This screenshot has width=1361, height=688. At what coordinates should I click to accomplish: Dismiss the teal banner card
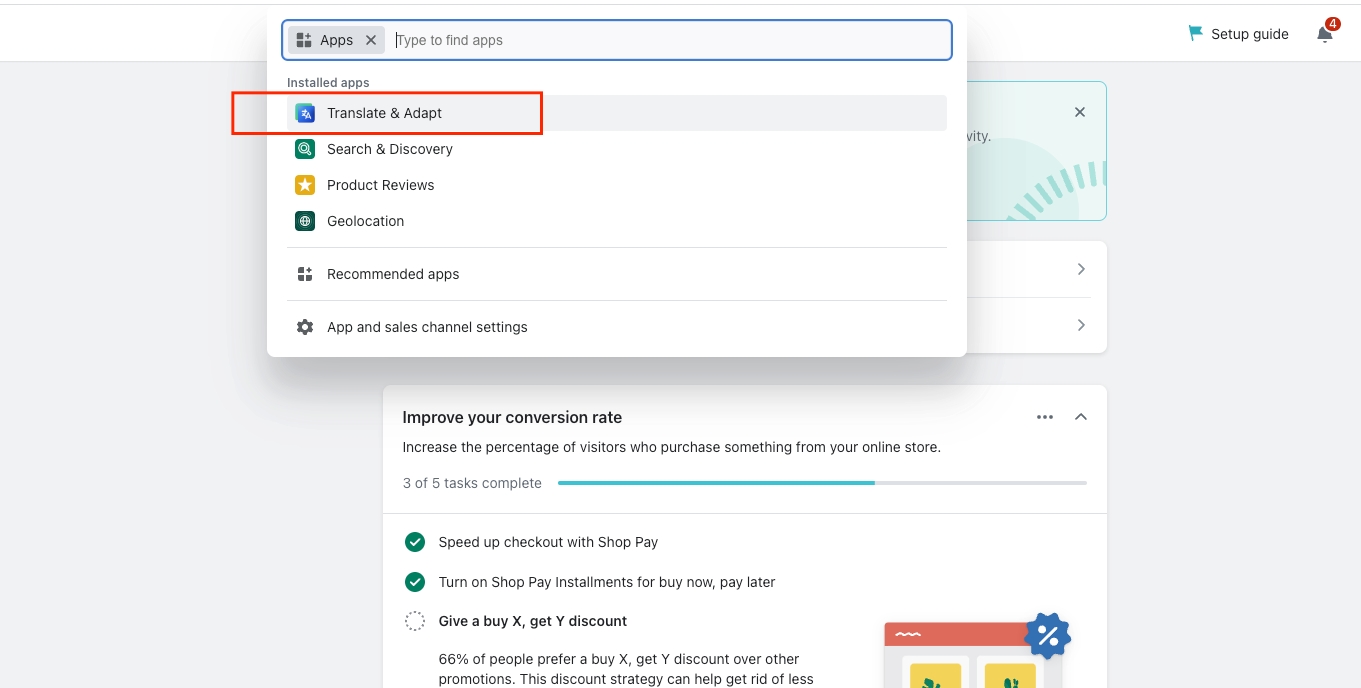(x=1079, y=113)
